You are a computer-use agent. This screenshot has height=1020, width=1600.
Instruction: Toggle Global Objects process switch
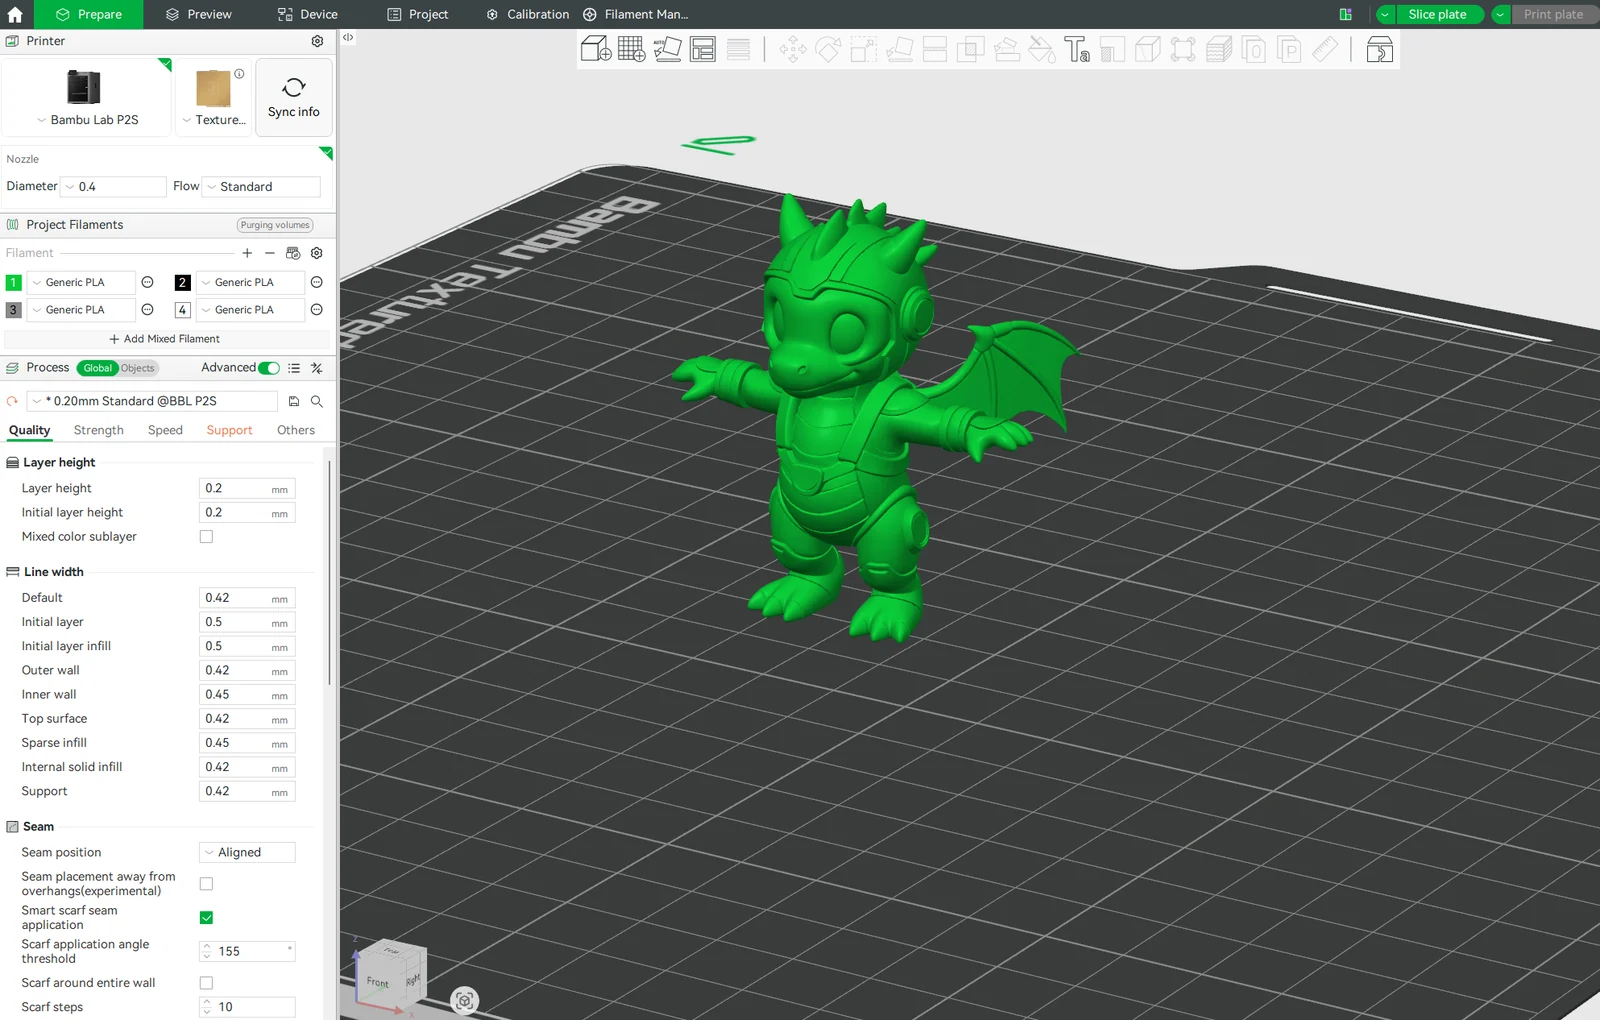coord(118,368)
